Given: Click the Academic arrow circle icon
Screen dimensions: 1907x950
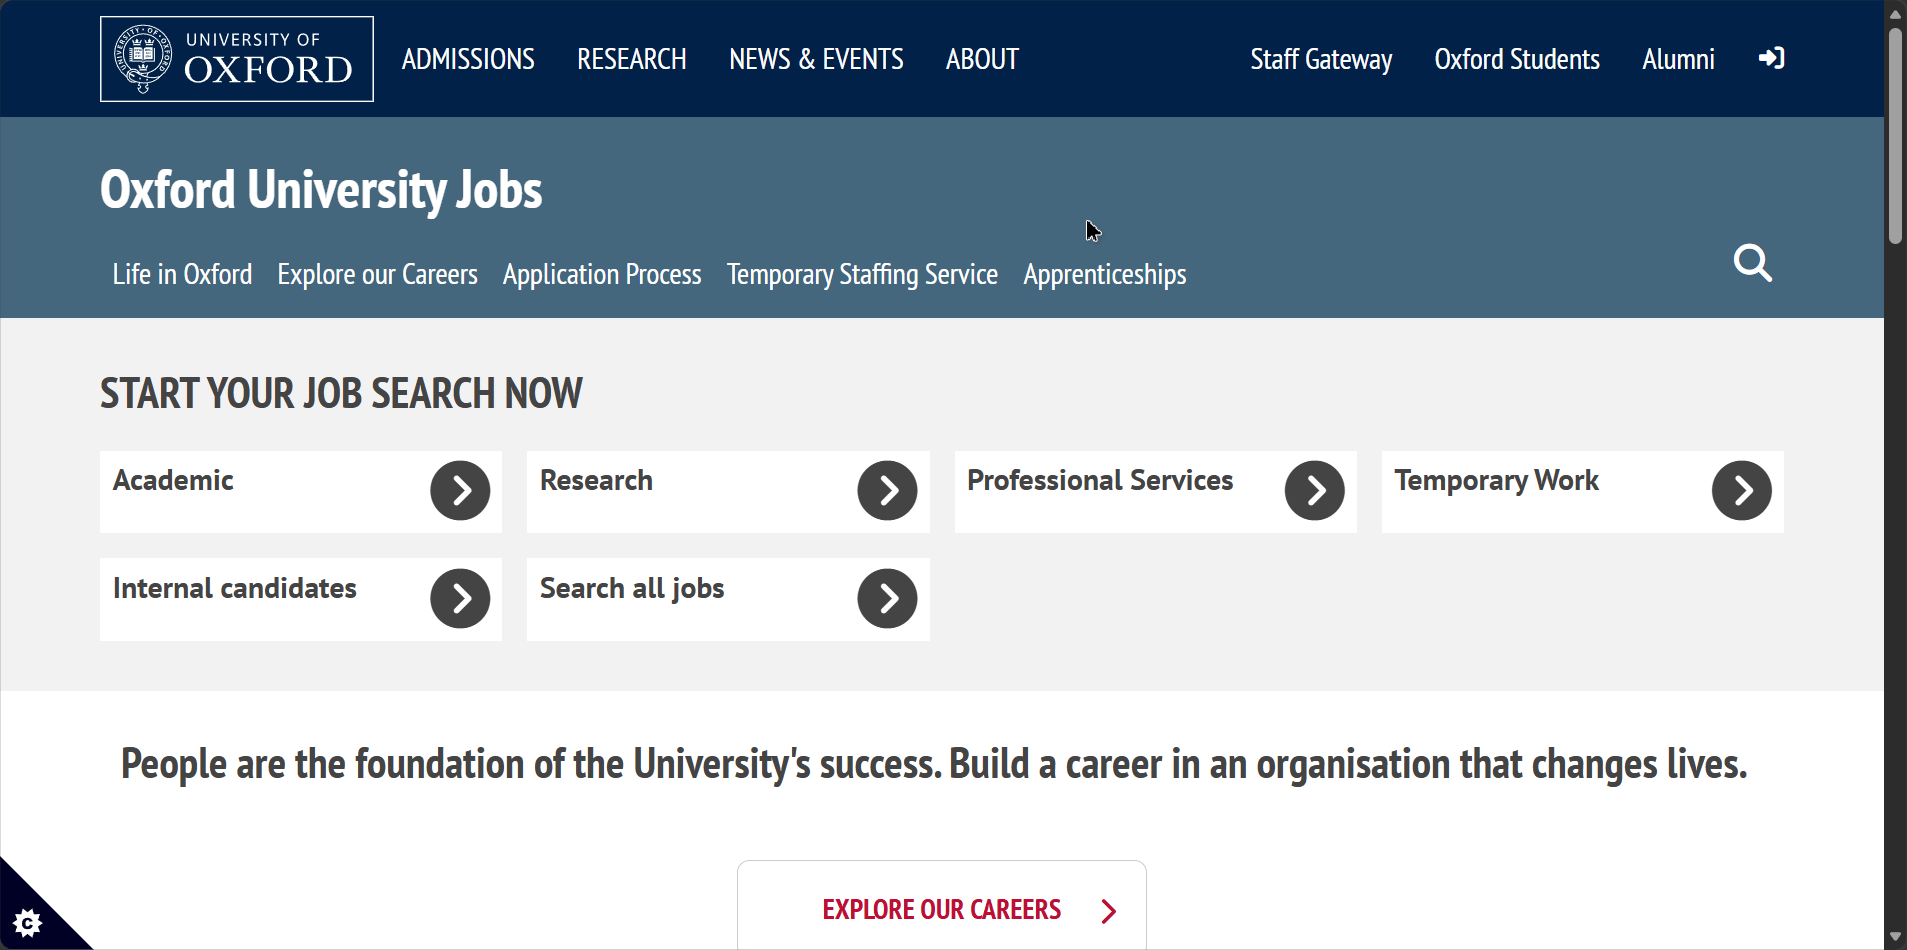Looking at the screenshot, I should pos(460,491).
